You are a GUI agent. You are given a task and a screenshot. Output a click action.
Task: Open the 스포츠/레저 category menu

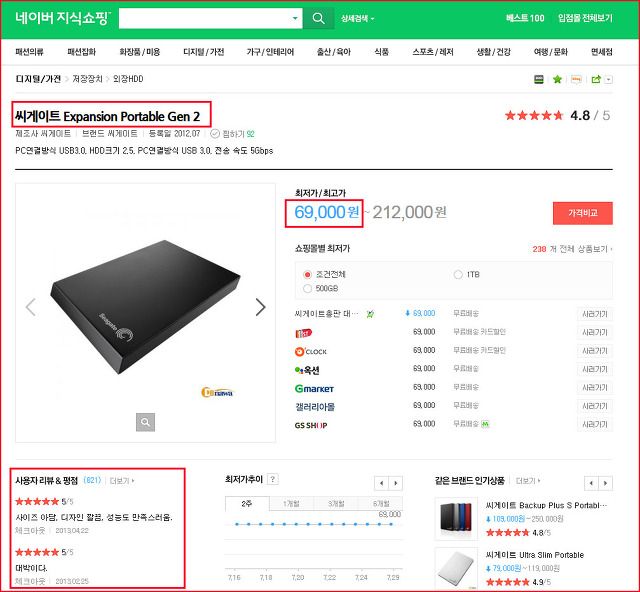433,52
